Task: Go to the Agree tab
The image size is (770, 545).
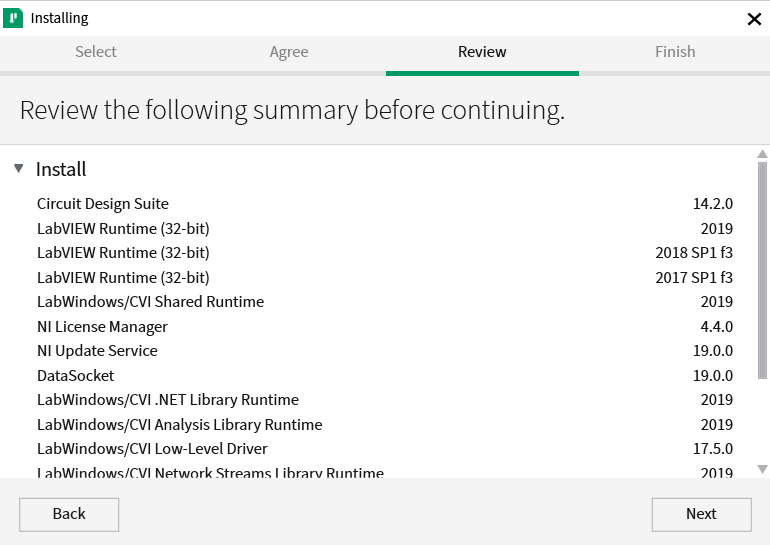Action: point(289,52)
